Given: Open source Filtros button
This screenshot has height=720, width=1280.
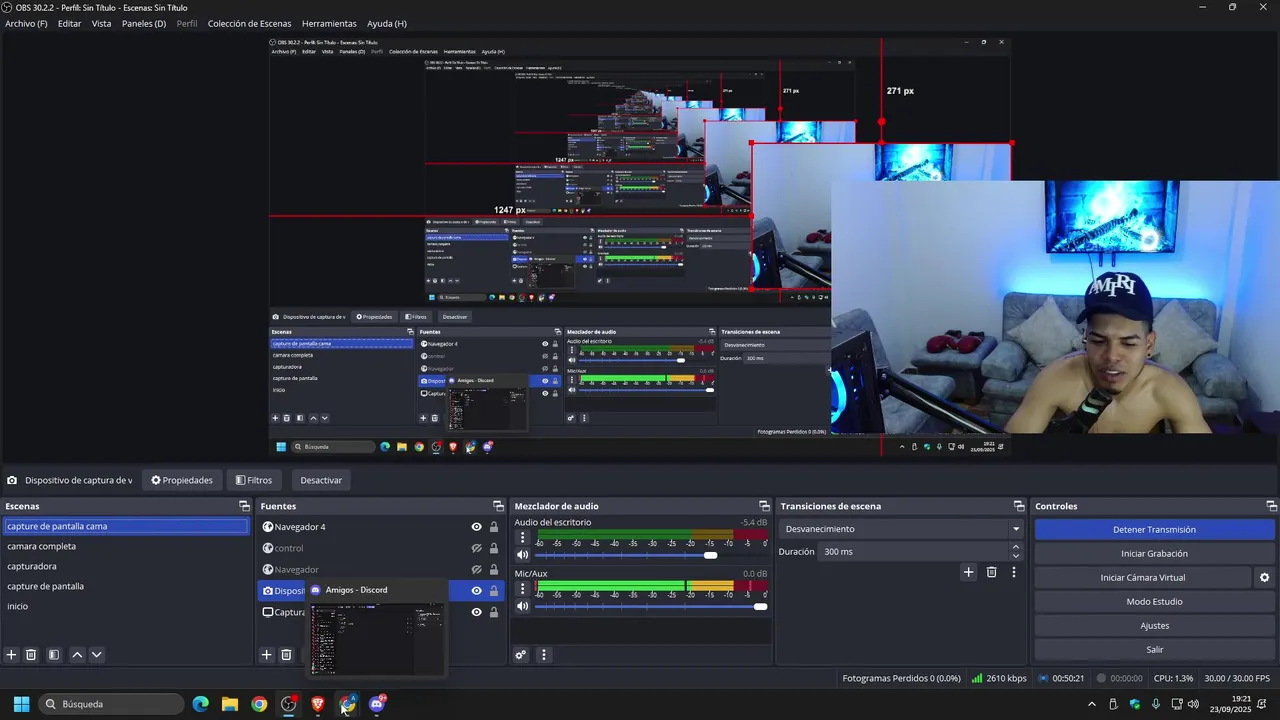Looking at the screenshot, I should [254, 480].
